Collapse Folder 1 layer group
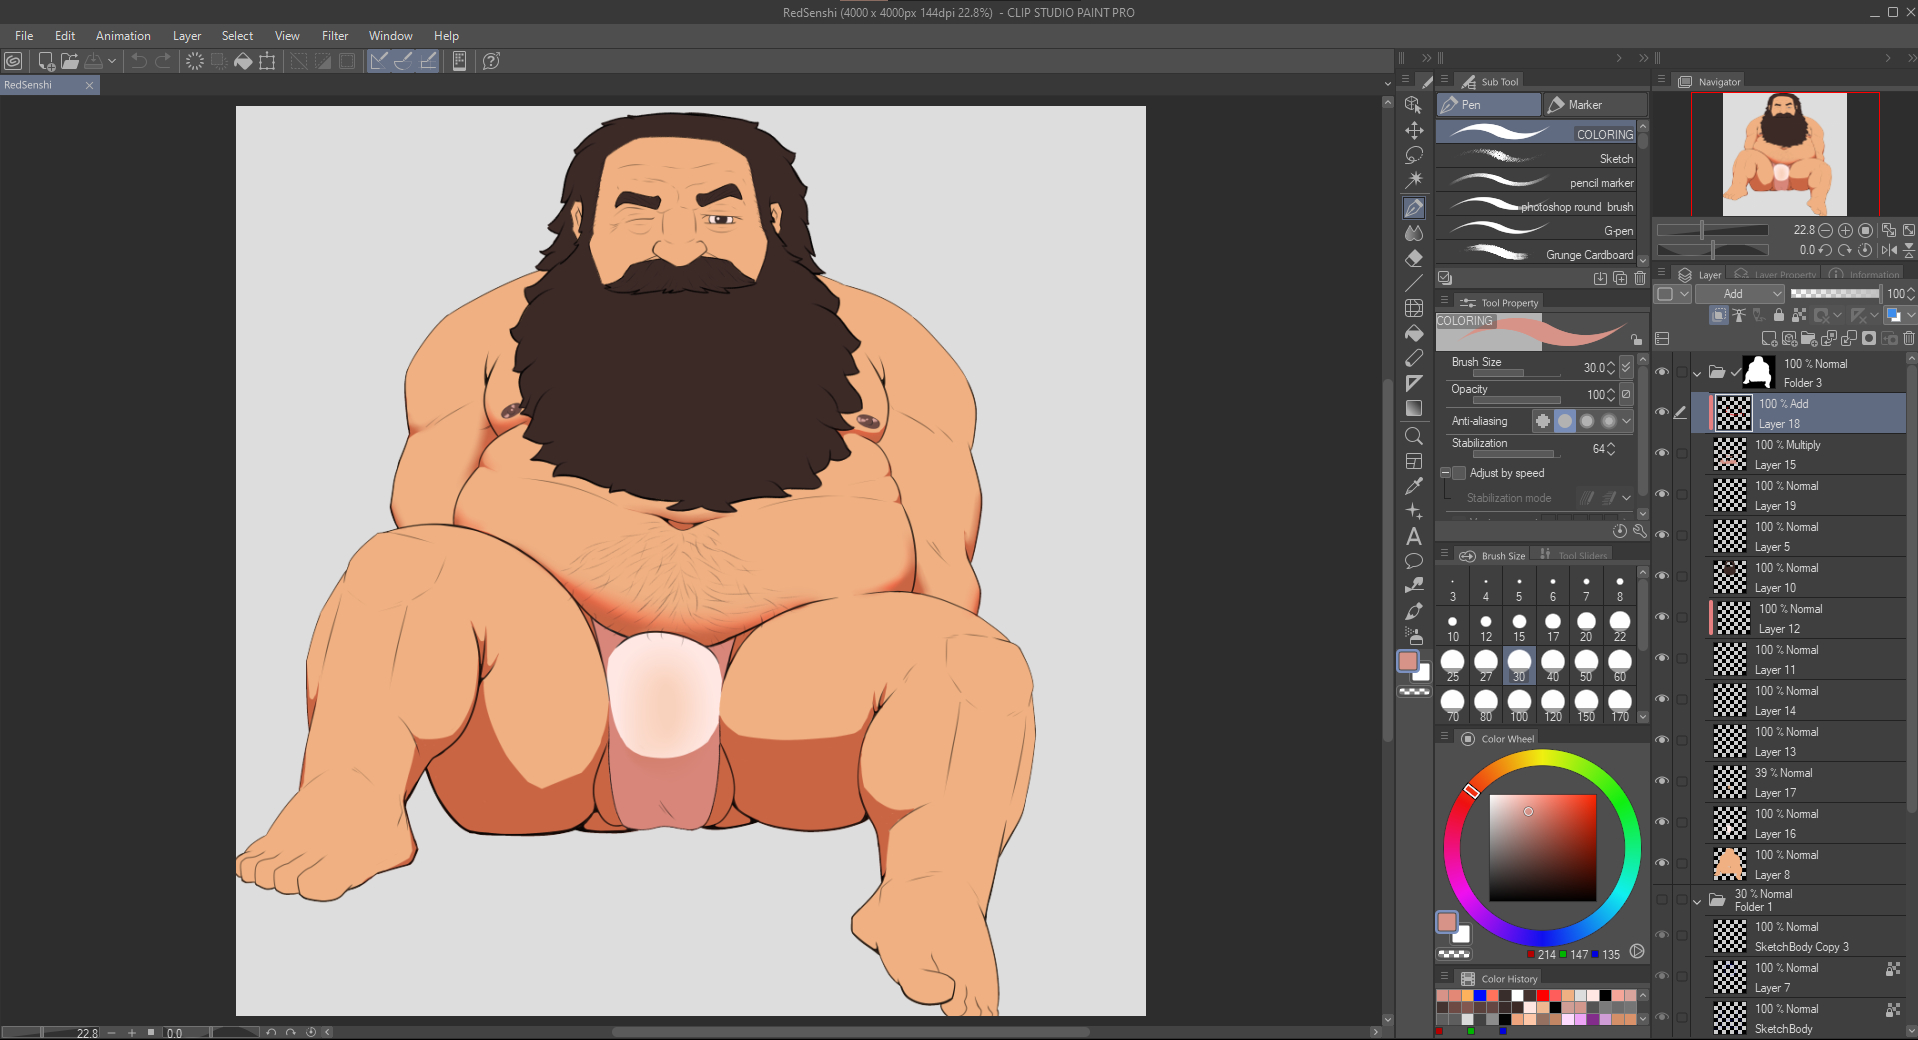This screenshot has height=1040, width=1918. [1696, 901]
